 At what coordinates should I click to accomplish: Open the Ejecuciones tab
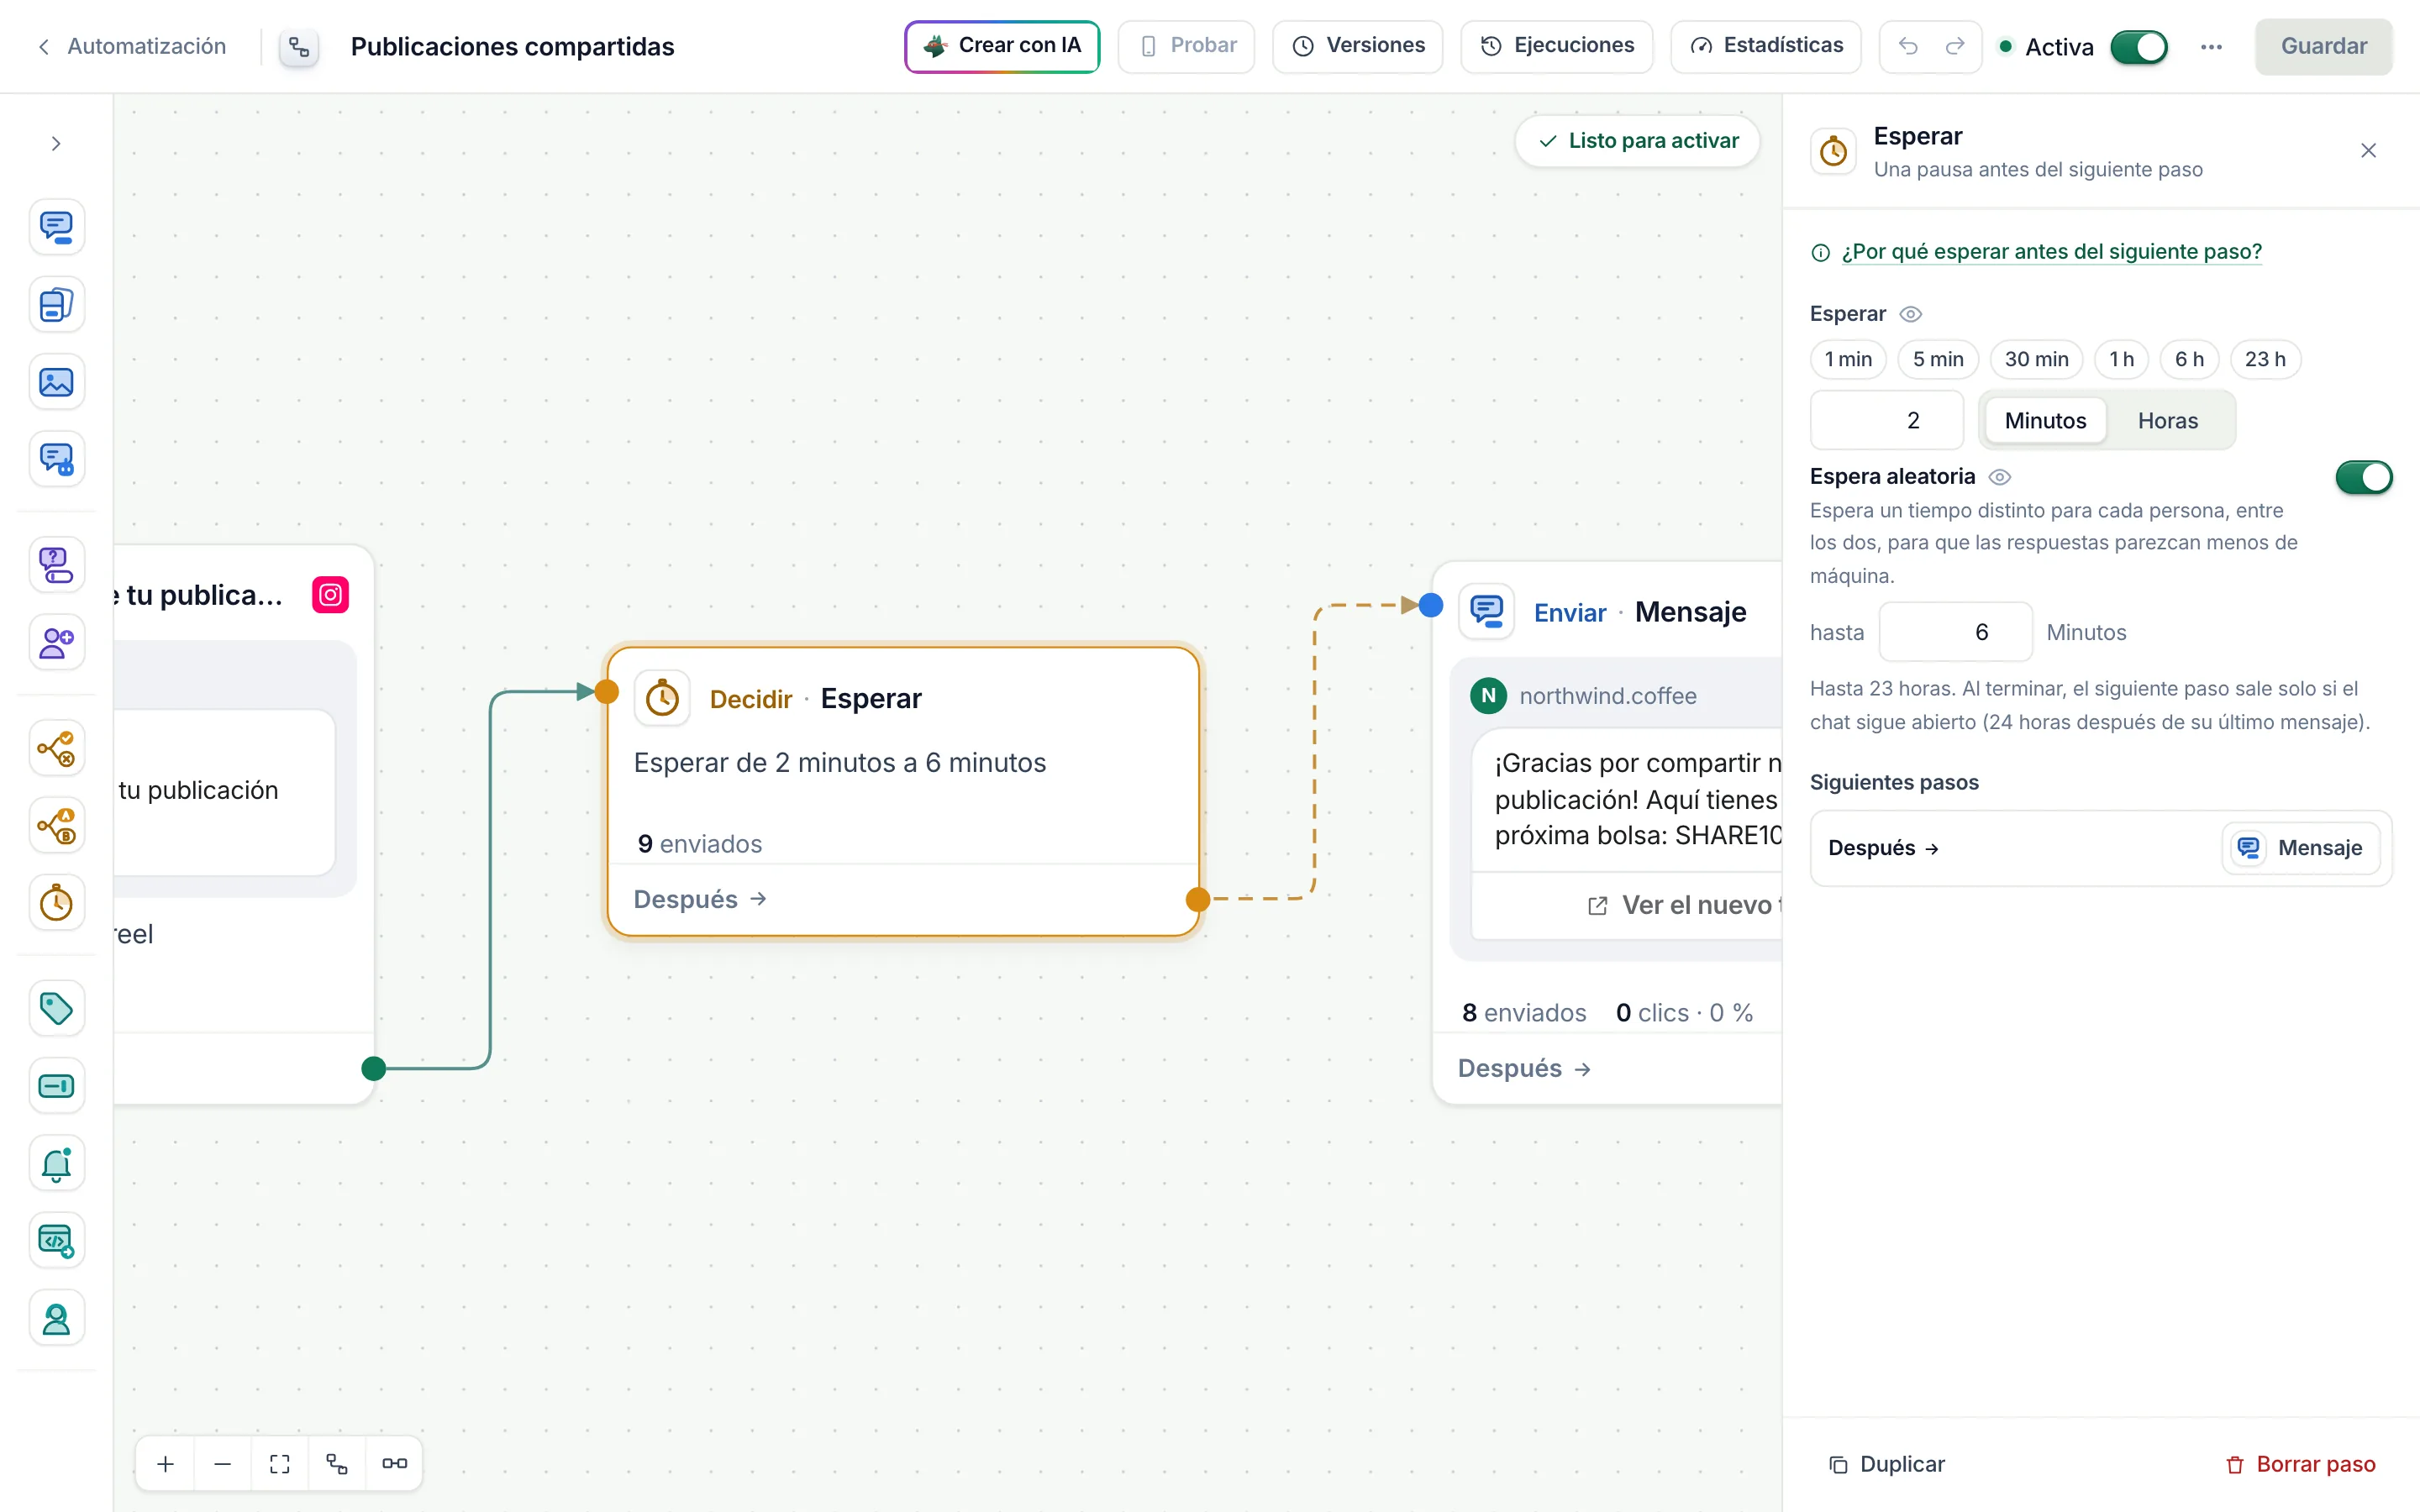click(x=1556, y=46)
